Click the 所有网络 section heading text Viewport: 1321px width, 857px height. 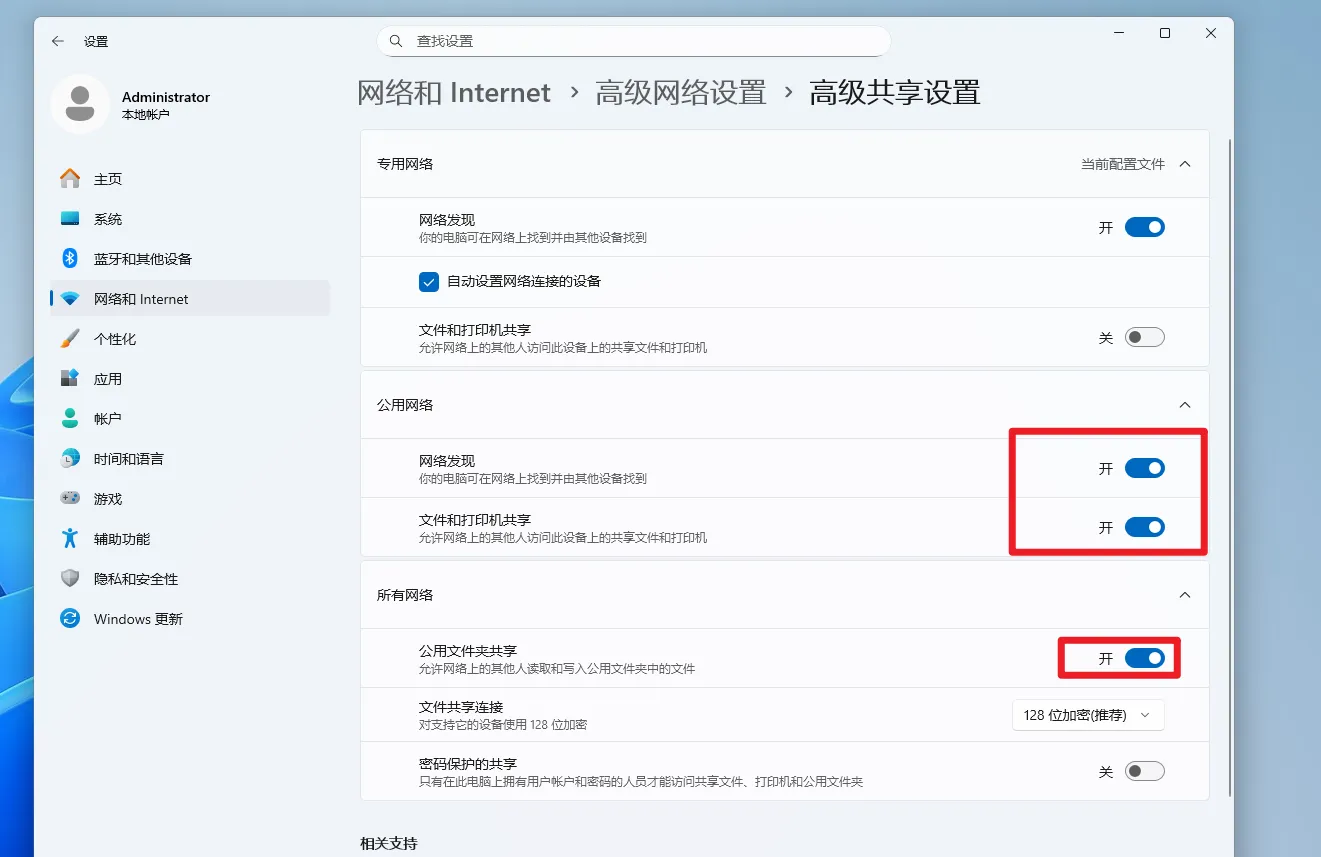click(405, 595)
